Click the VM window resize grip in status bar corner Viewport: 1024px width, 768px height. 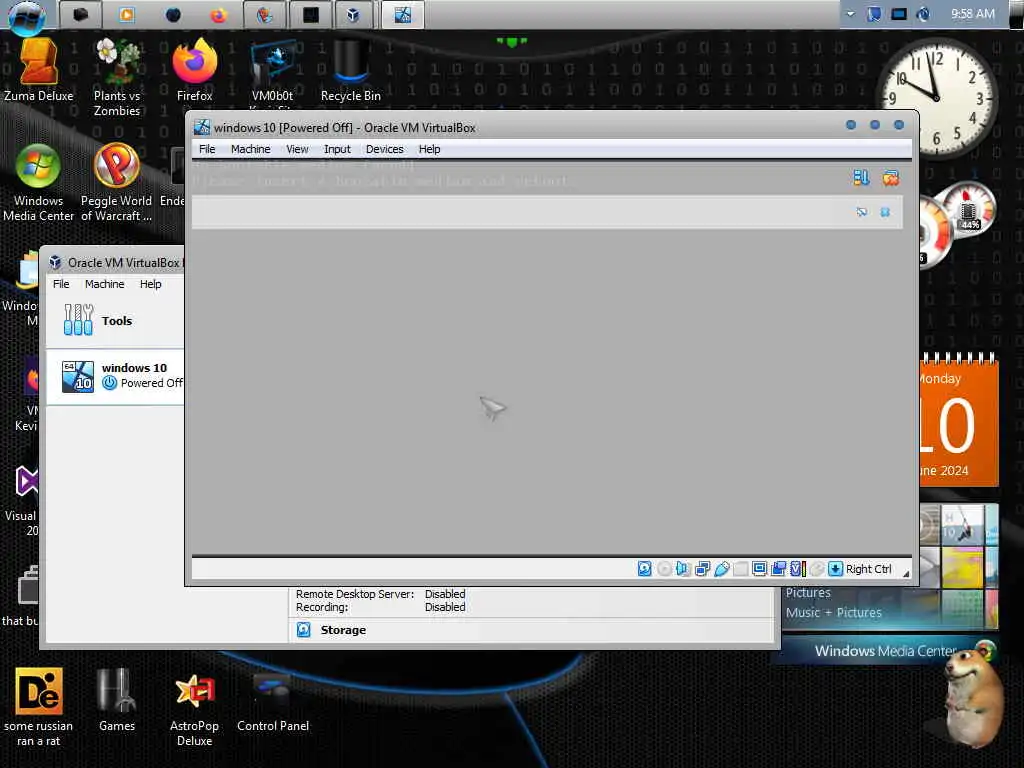coord(906,573)
